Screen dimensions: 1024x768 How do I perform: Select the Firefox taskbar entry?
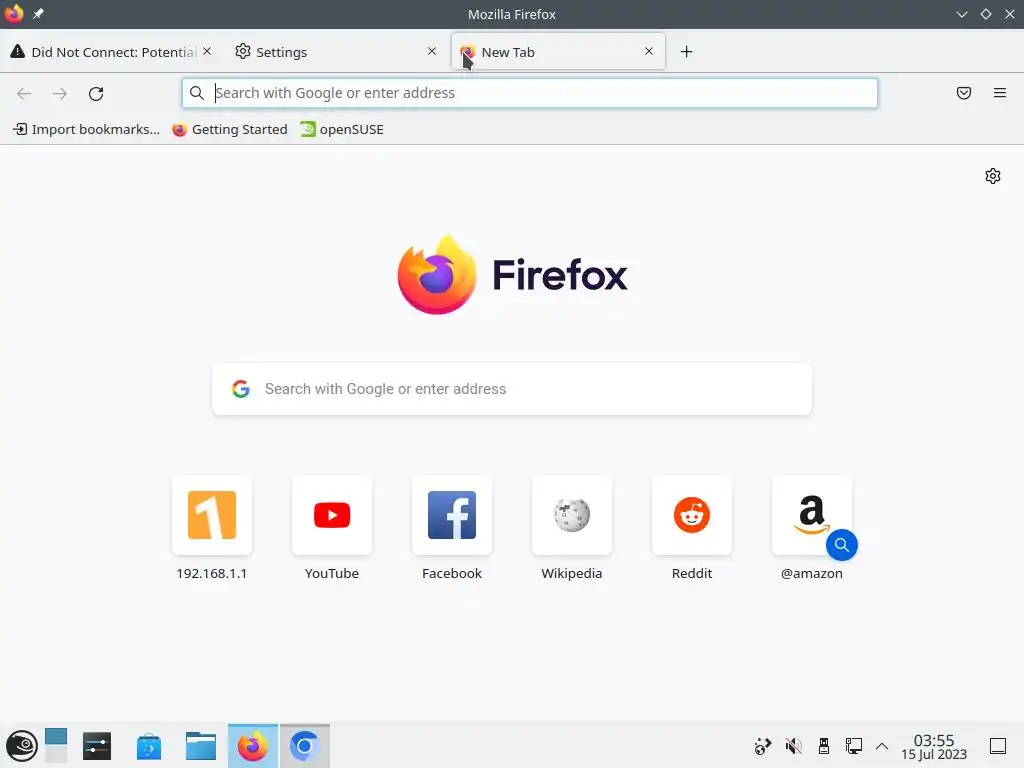pos(253,746)
